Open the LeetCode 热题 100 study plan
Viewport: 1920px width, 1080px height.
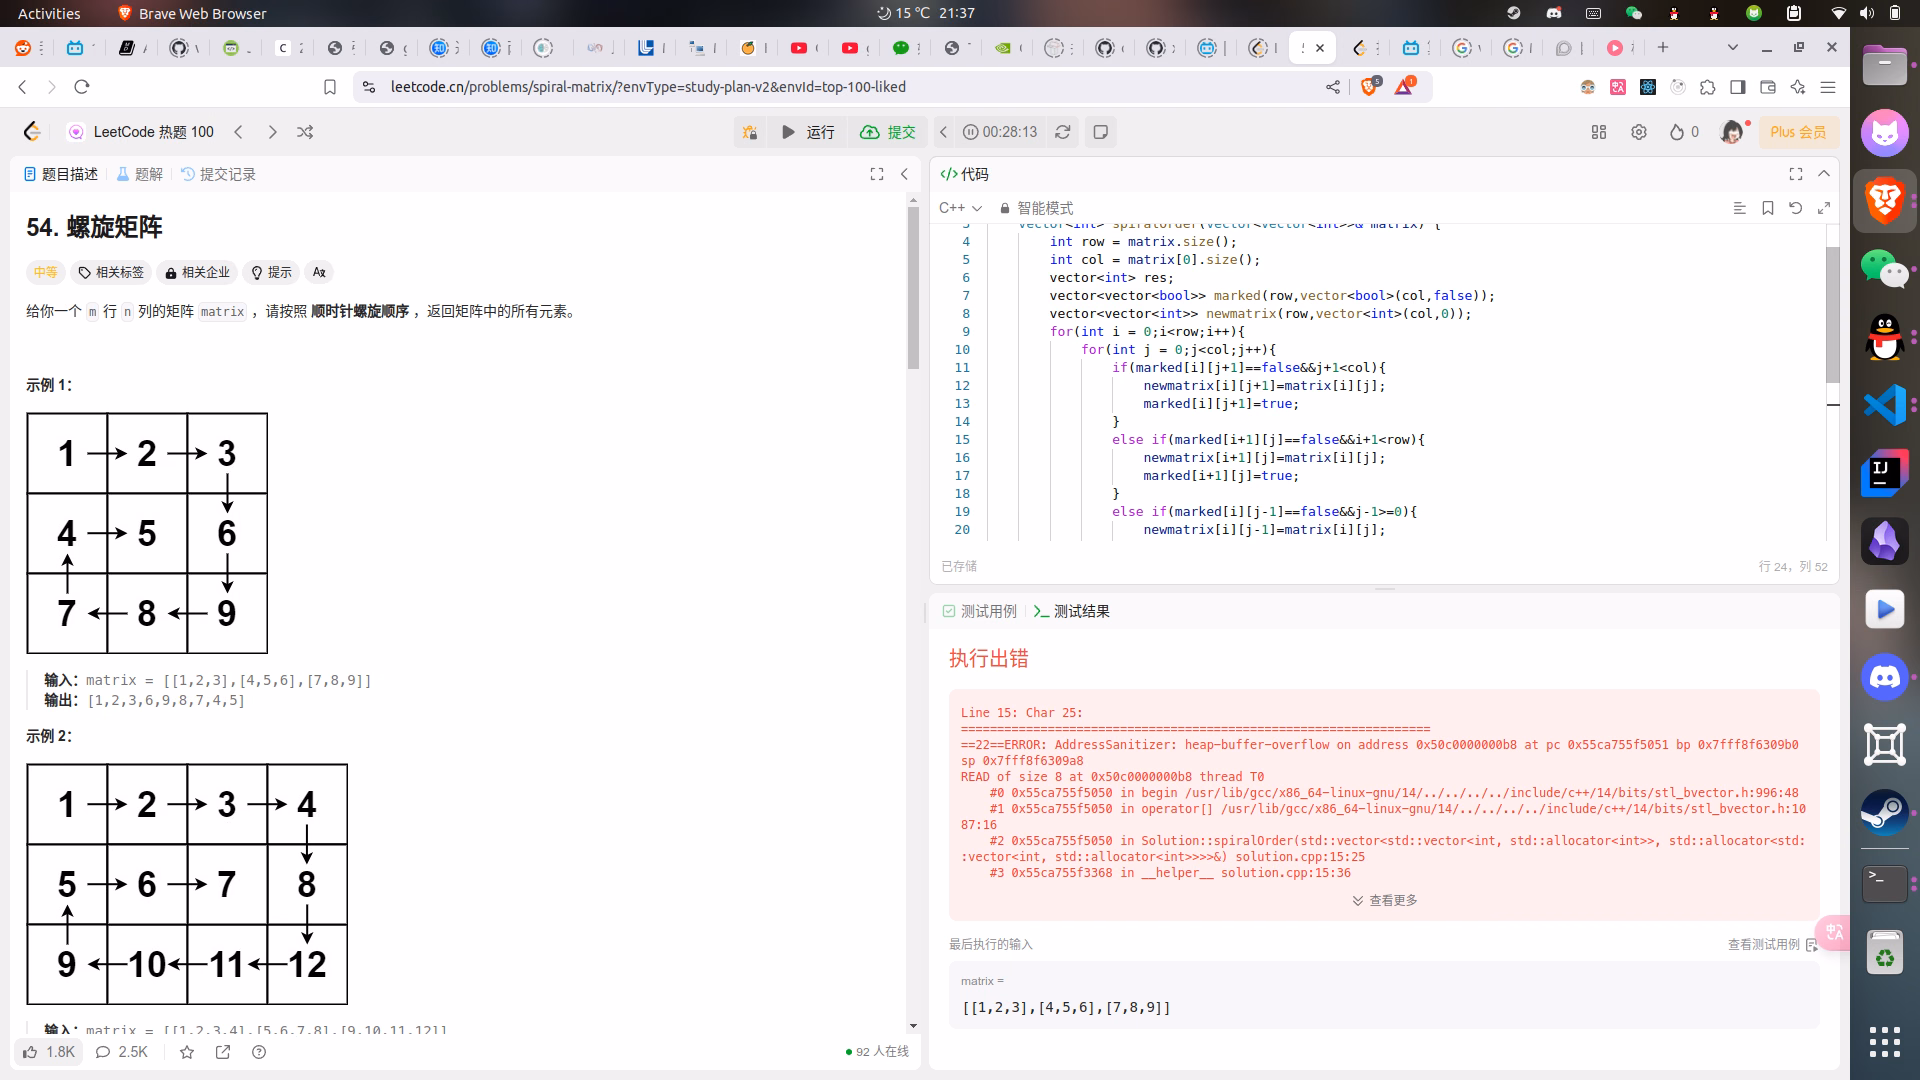[140, 132]
